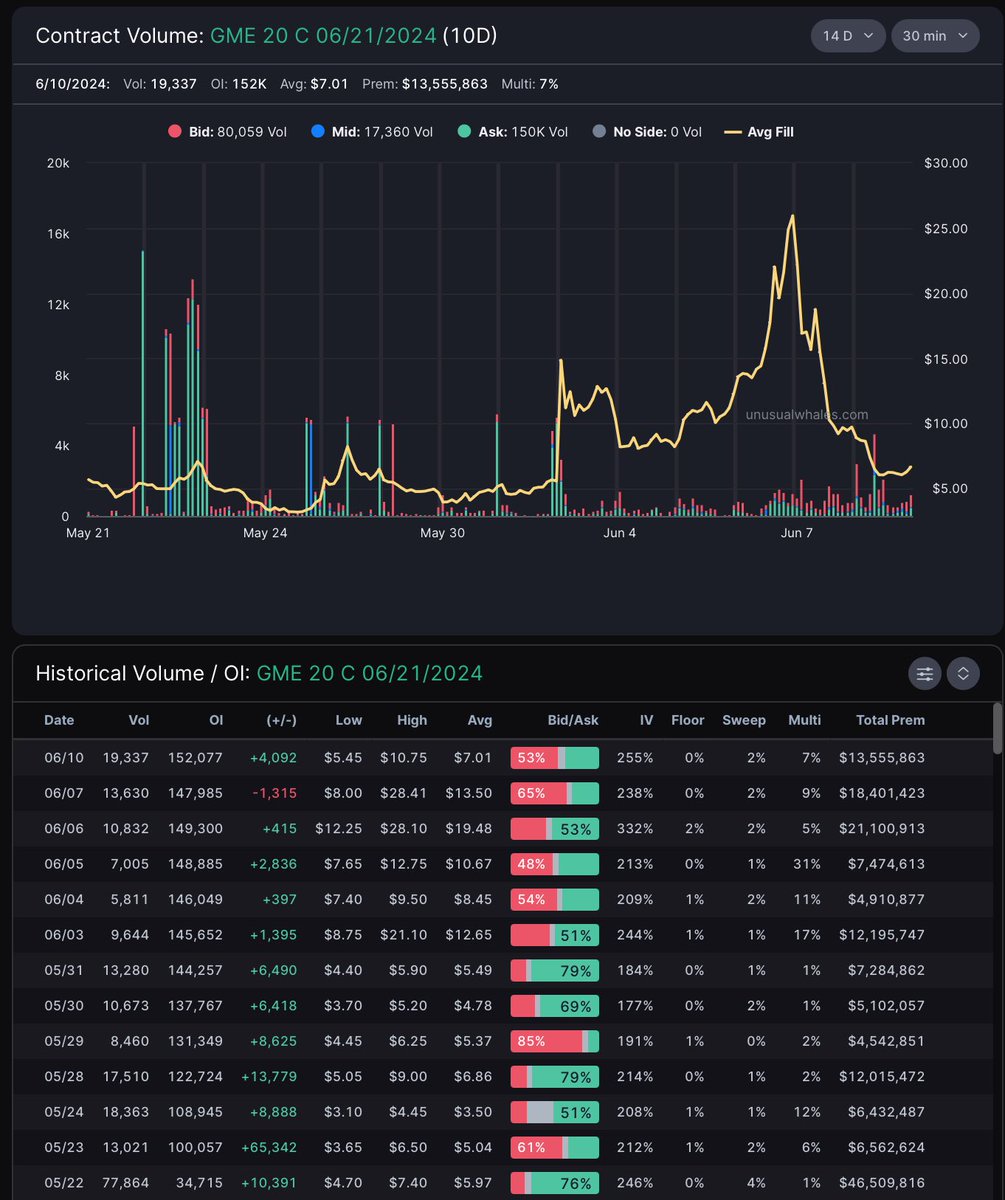Click the GME 20 C contract title link in chart
The width and height of the screenshot is (1005, 1200).
[323, 36]
